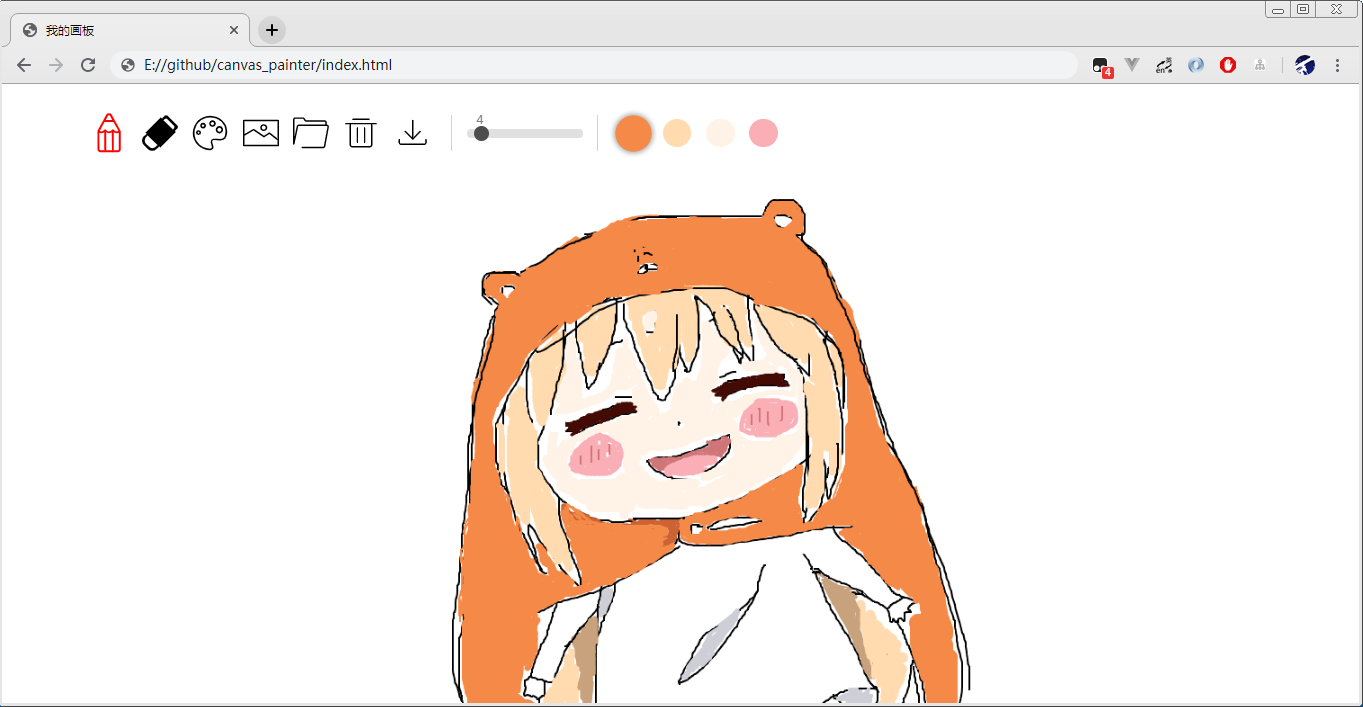
Task: Click the brush size slider handle
Action: (480, 132)
